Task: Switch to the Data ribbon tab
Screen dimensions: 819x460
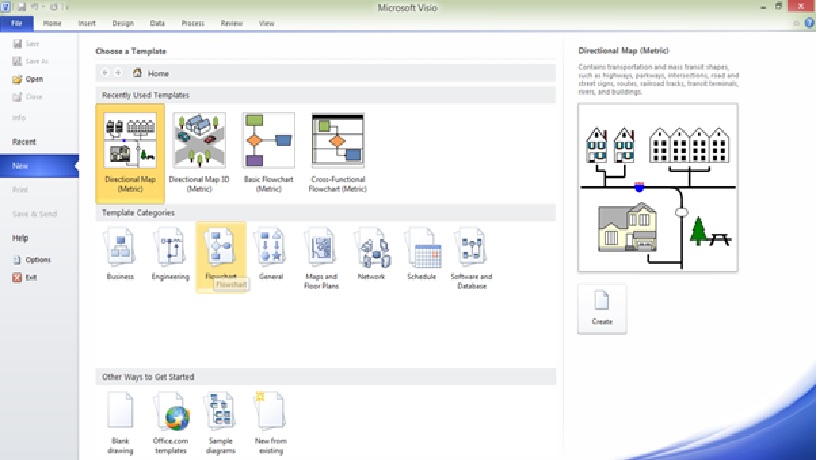Action: (x=157, y=23)
